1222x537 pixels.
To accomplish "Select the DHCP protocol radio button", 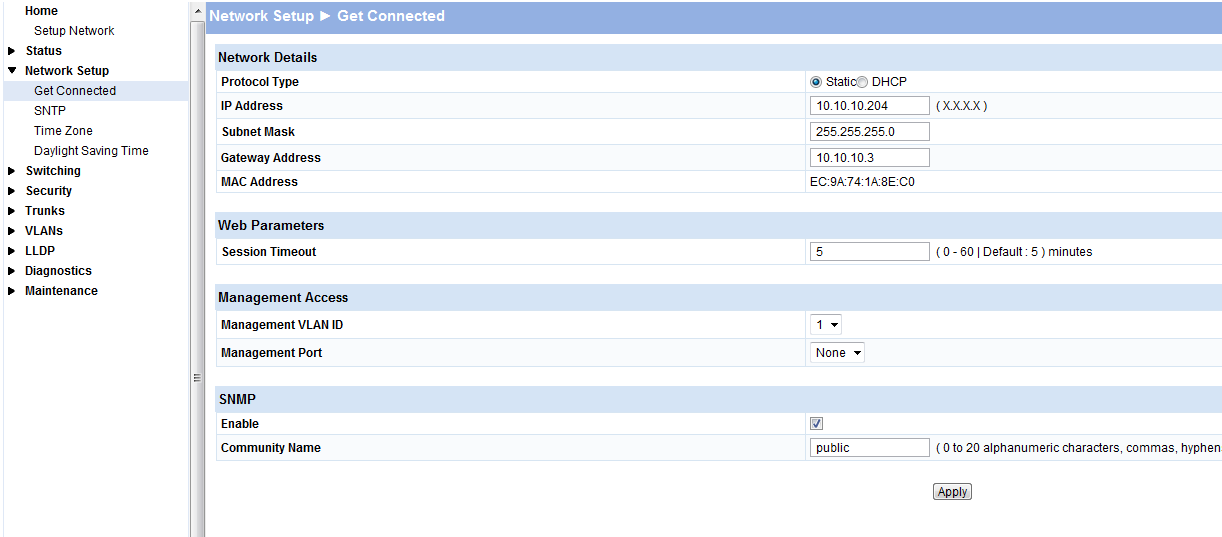I will (862, 82).
